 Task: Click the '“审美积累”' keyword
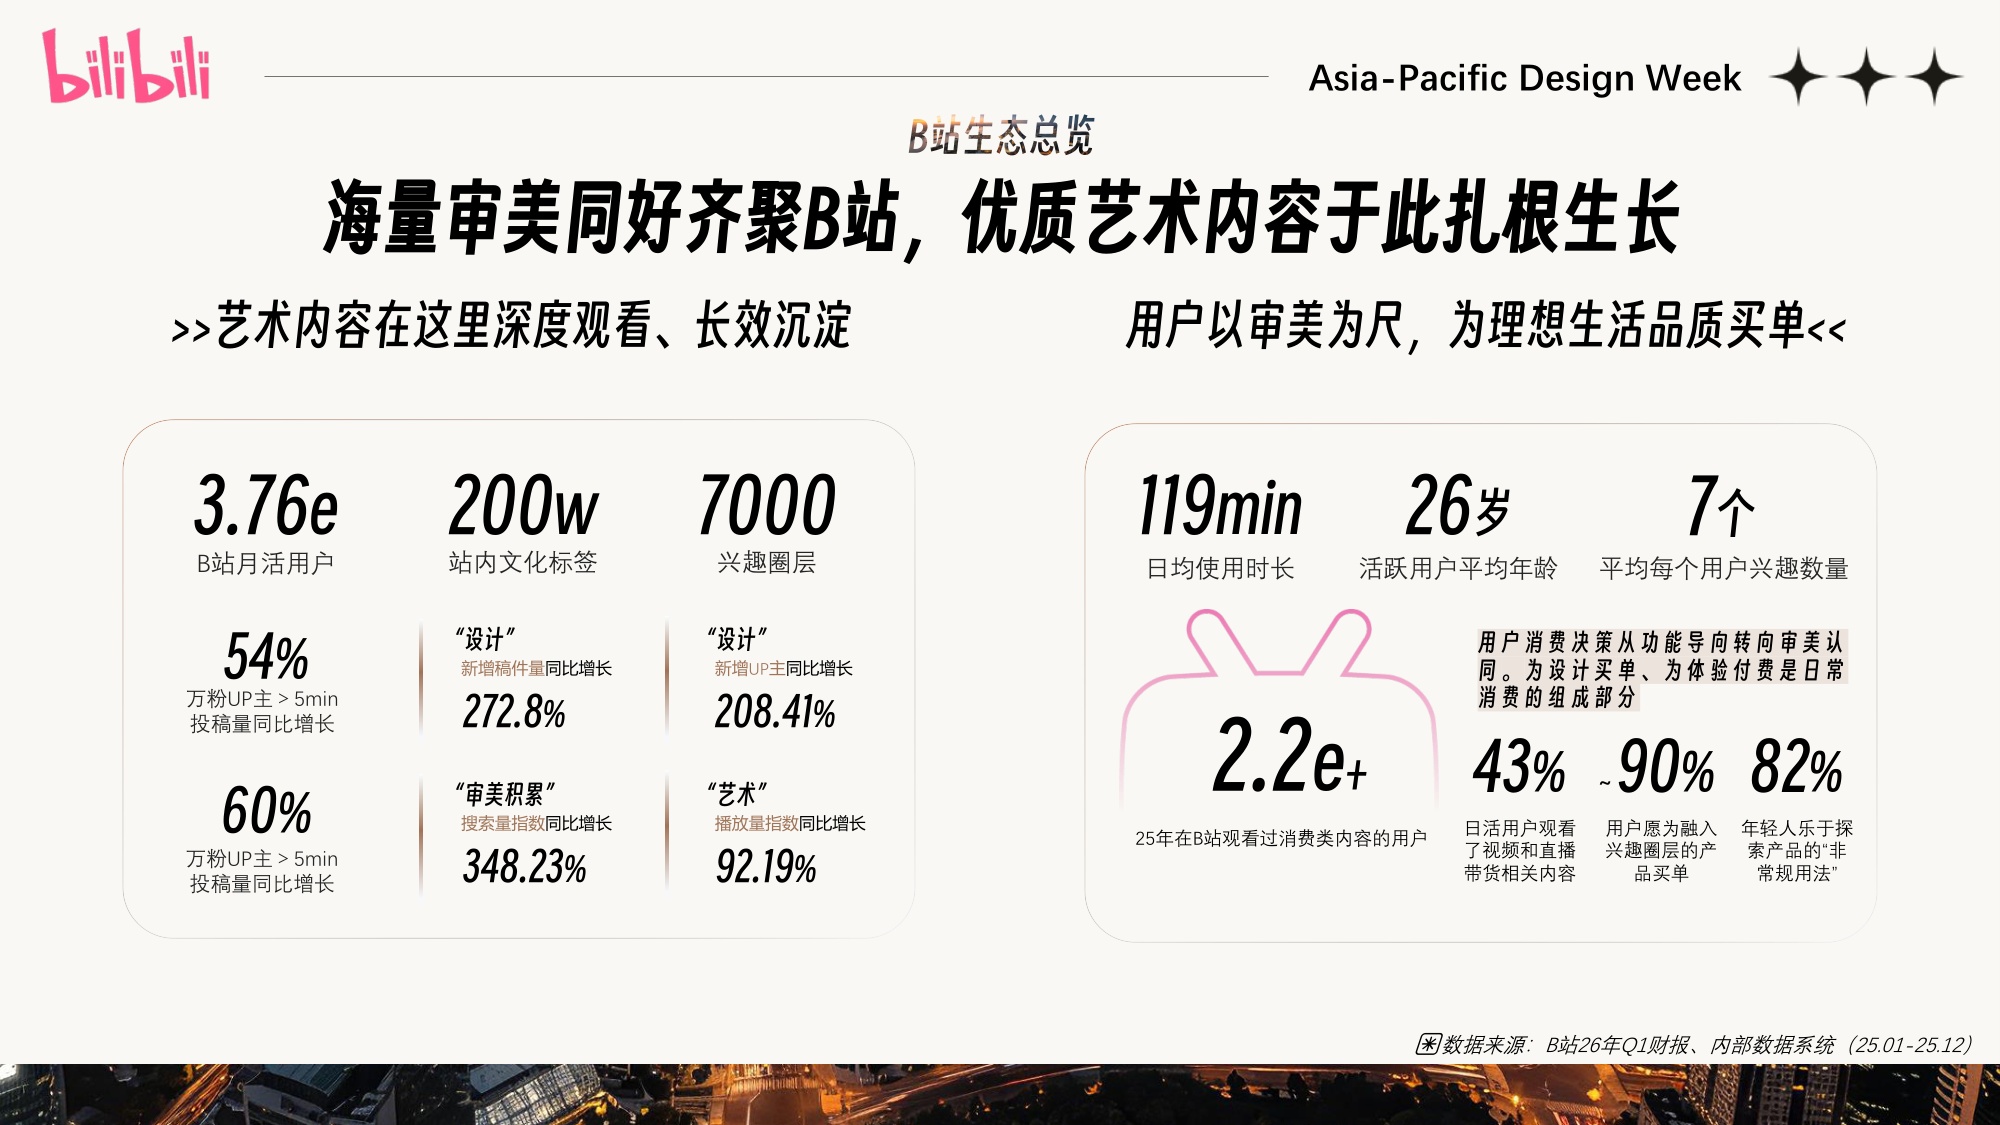click(505, 794)
